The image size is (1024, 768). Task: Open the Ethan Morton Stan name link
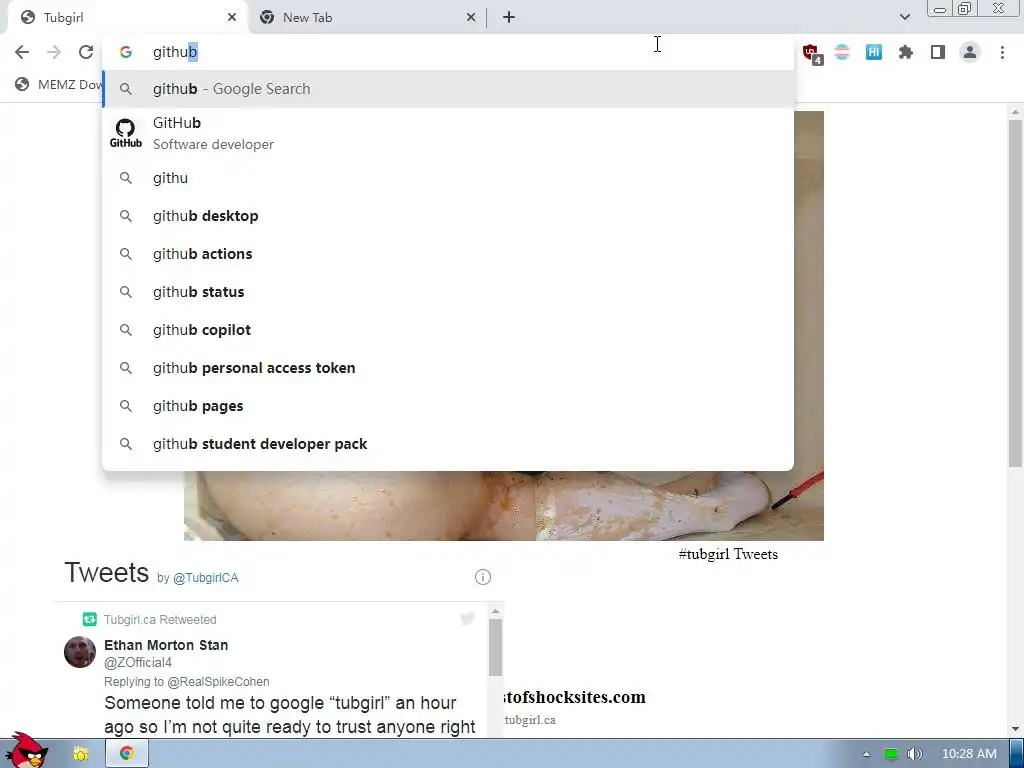pos(166,645)
